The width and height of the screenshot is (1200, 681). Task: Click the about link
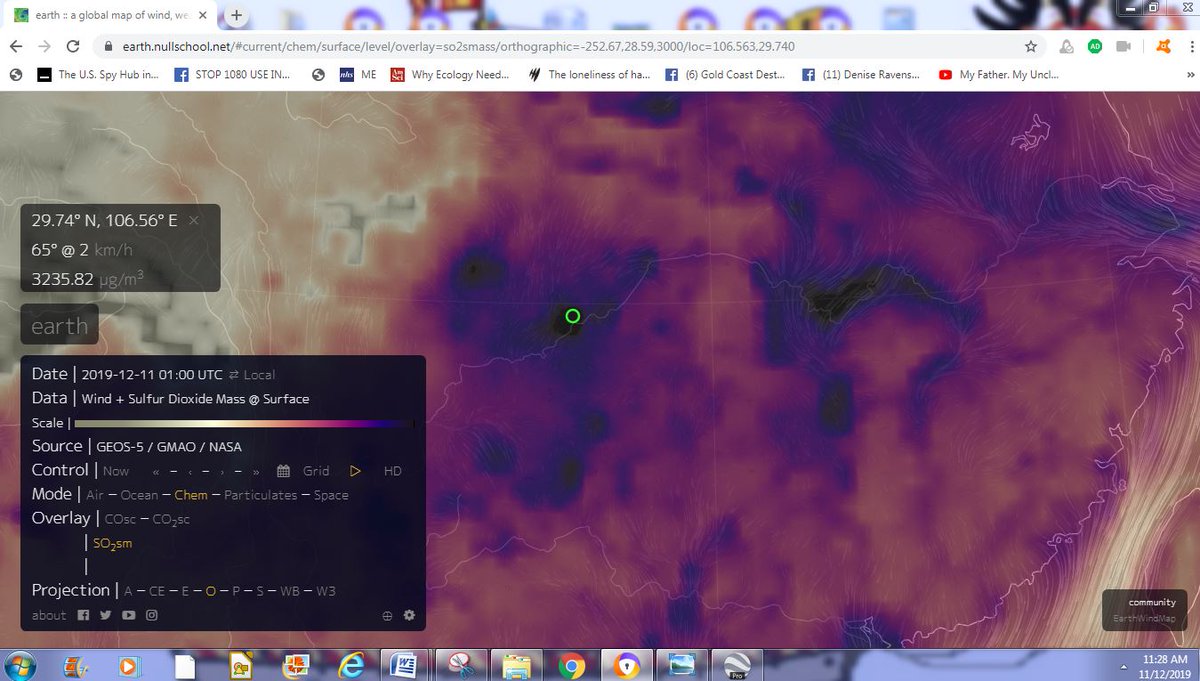coord(49,615)
